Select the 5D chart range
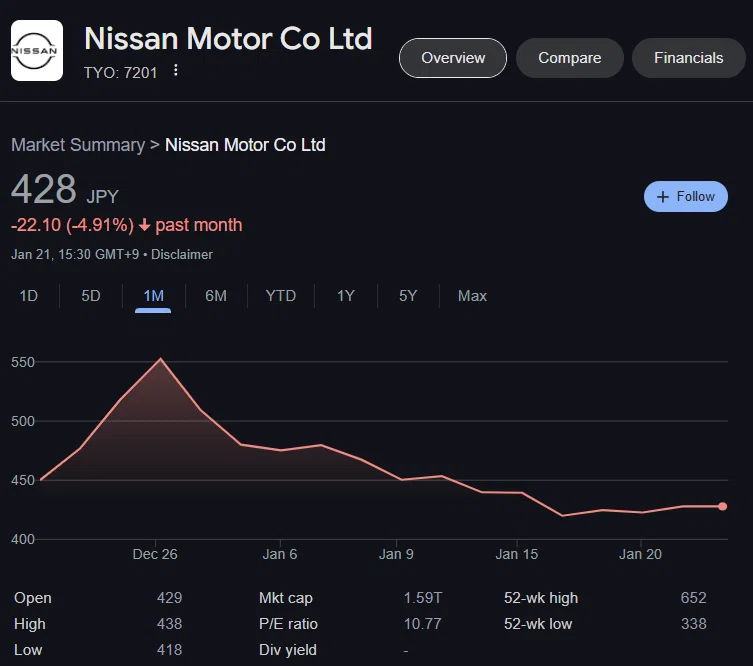753x666 pixels. click(x=91, y=296)
